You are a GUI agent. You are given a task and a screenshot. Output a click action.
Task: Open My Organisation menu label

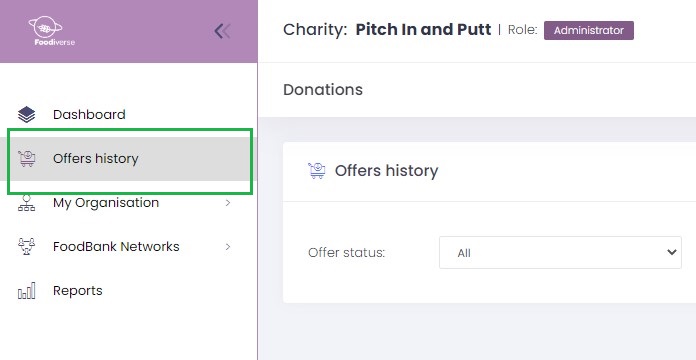[x=106, y=203]
